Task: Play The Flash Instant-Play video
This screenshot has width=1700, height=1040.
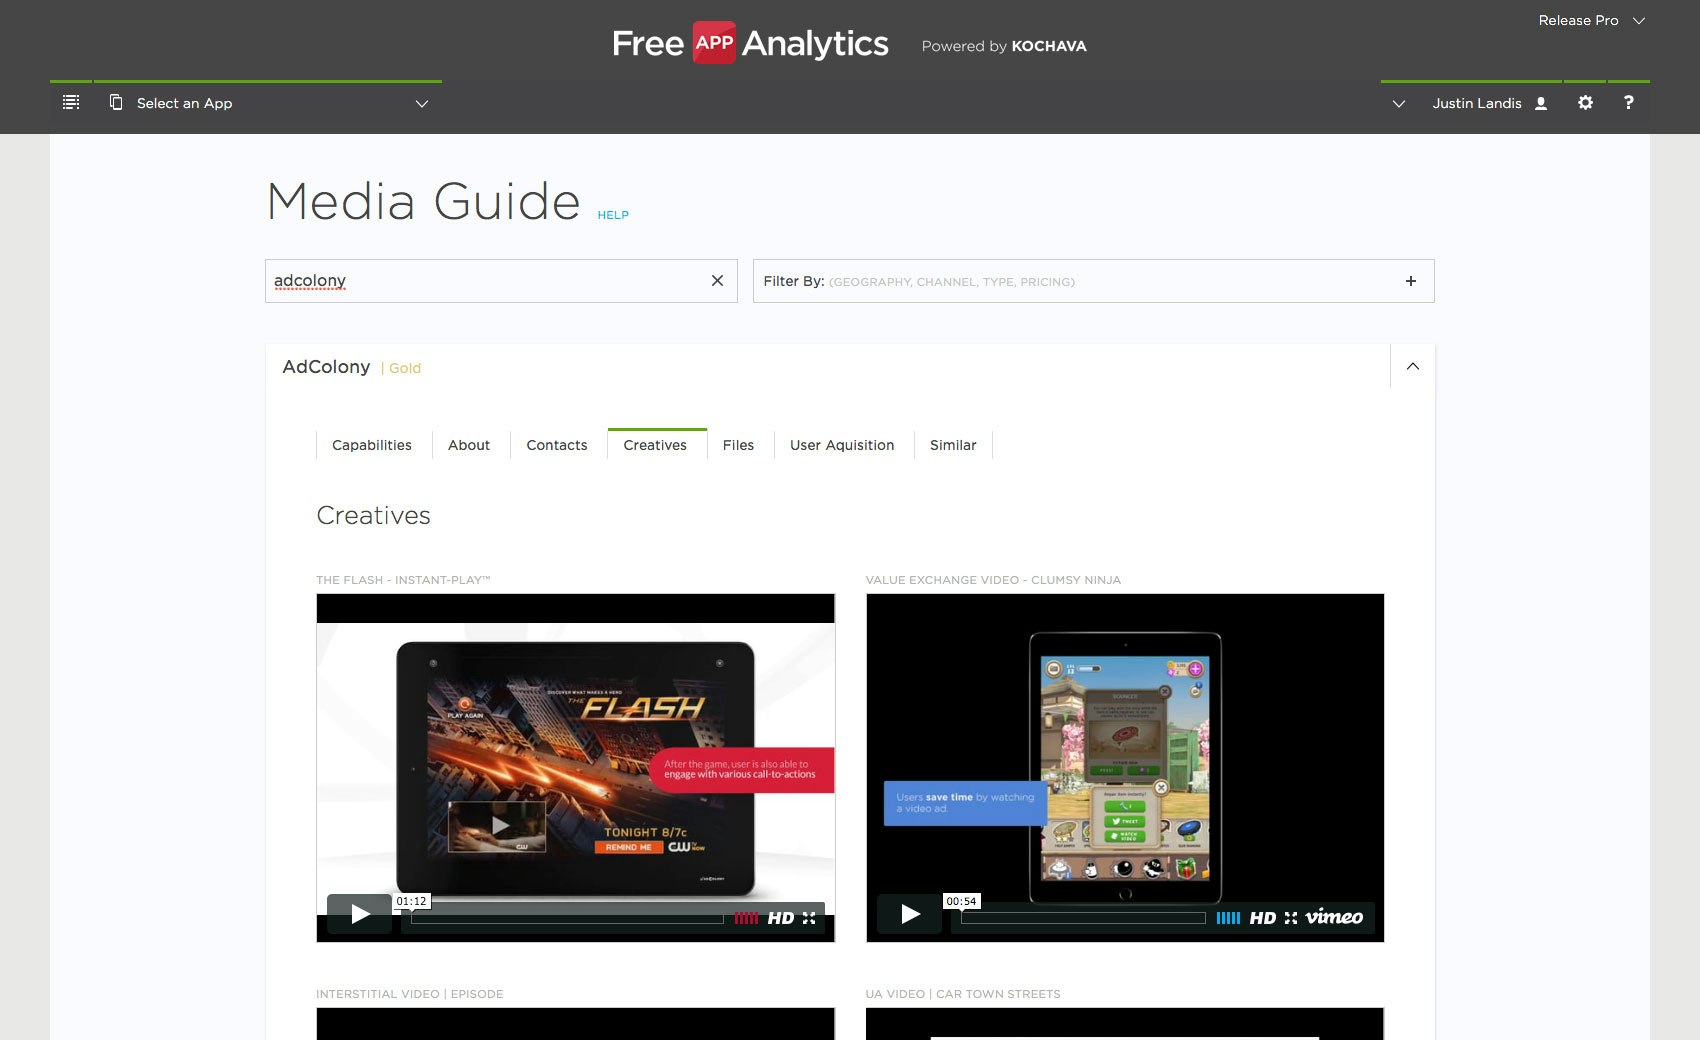Action: coord(359,913)
